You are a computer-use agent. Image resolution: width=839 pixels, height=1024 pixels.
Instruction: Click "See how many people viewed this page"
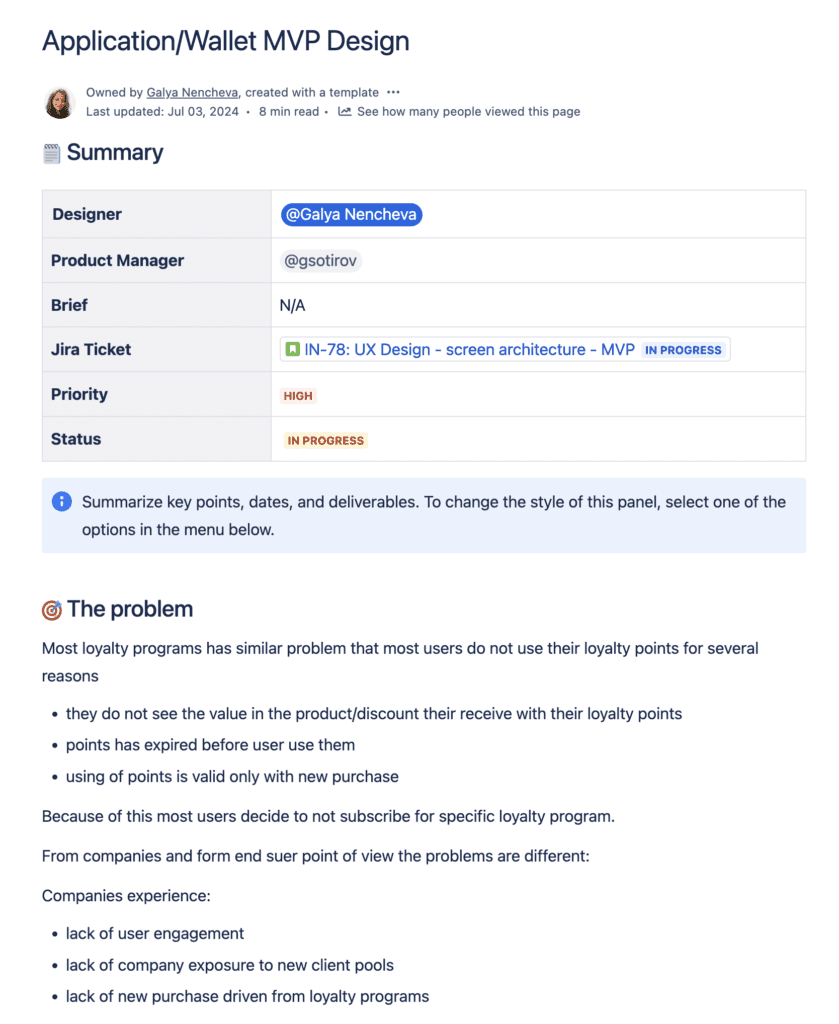click(468, 112)
